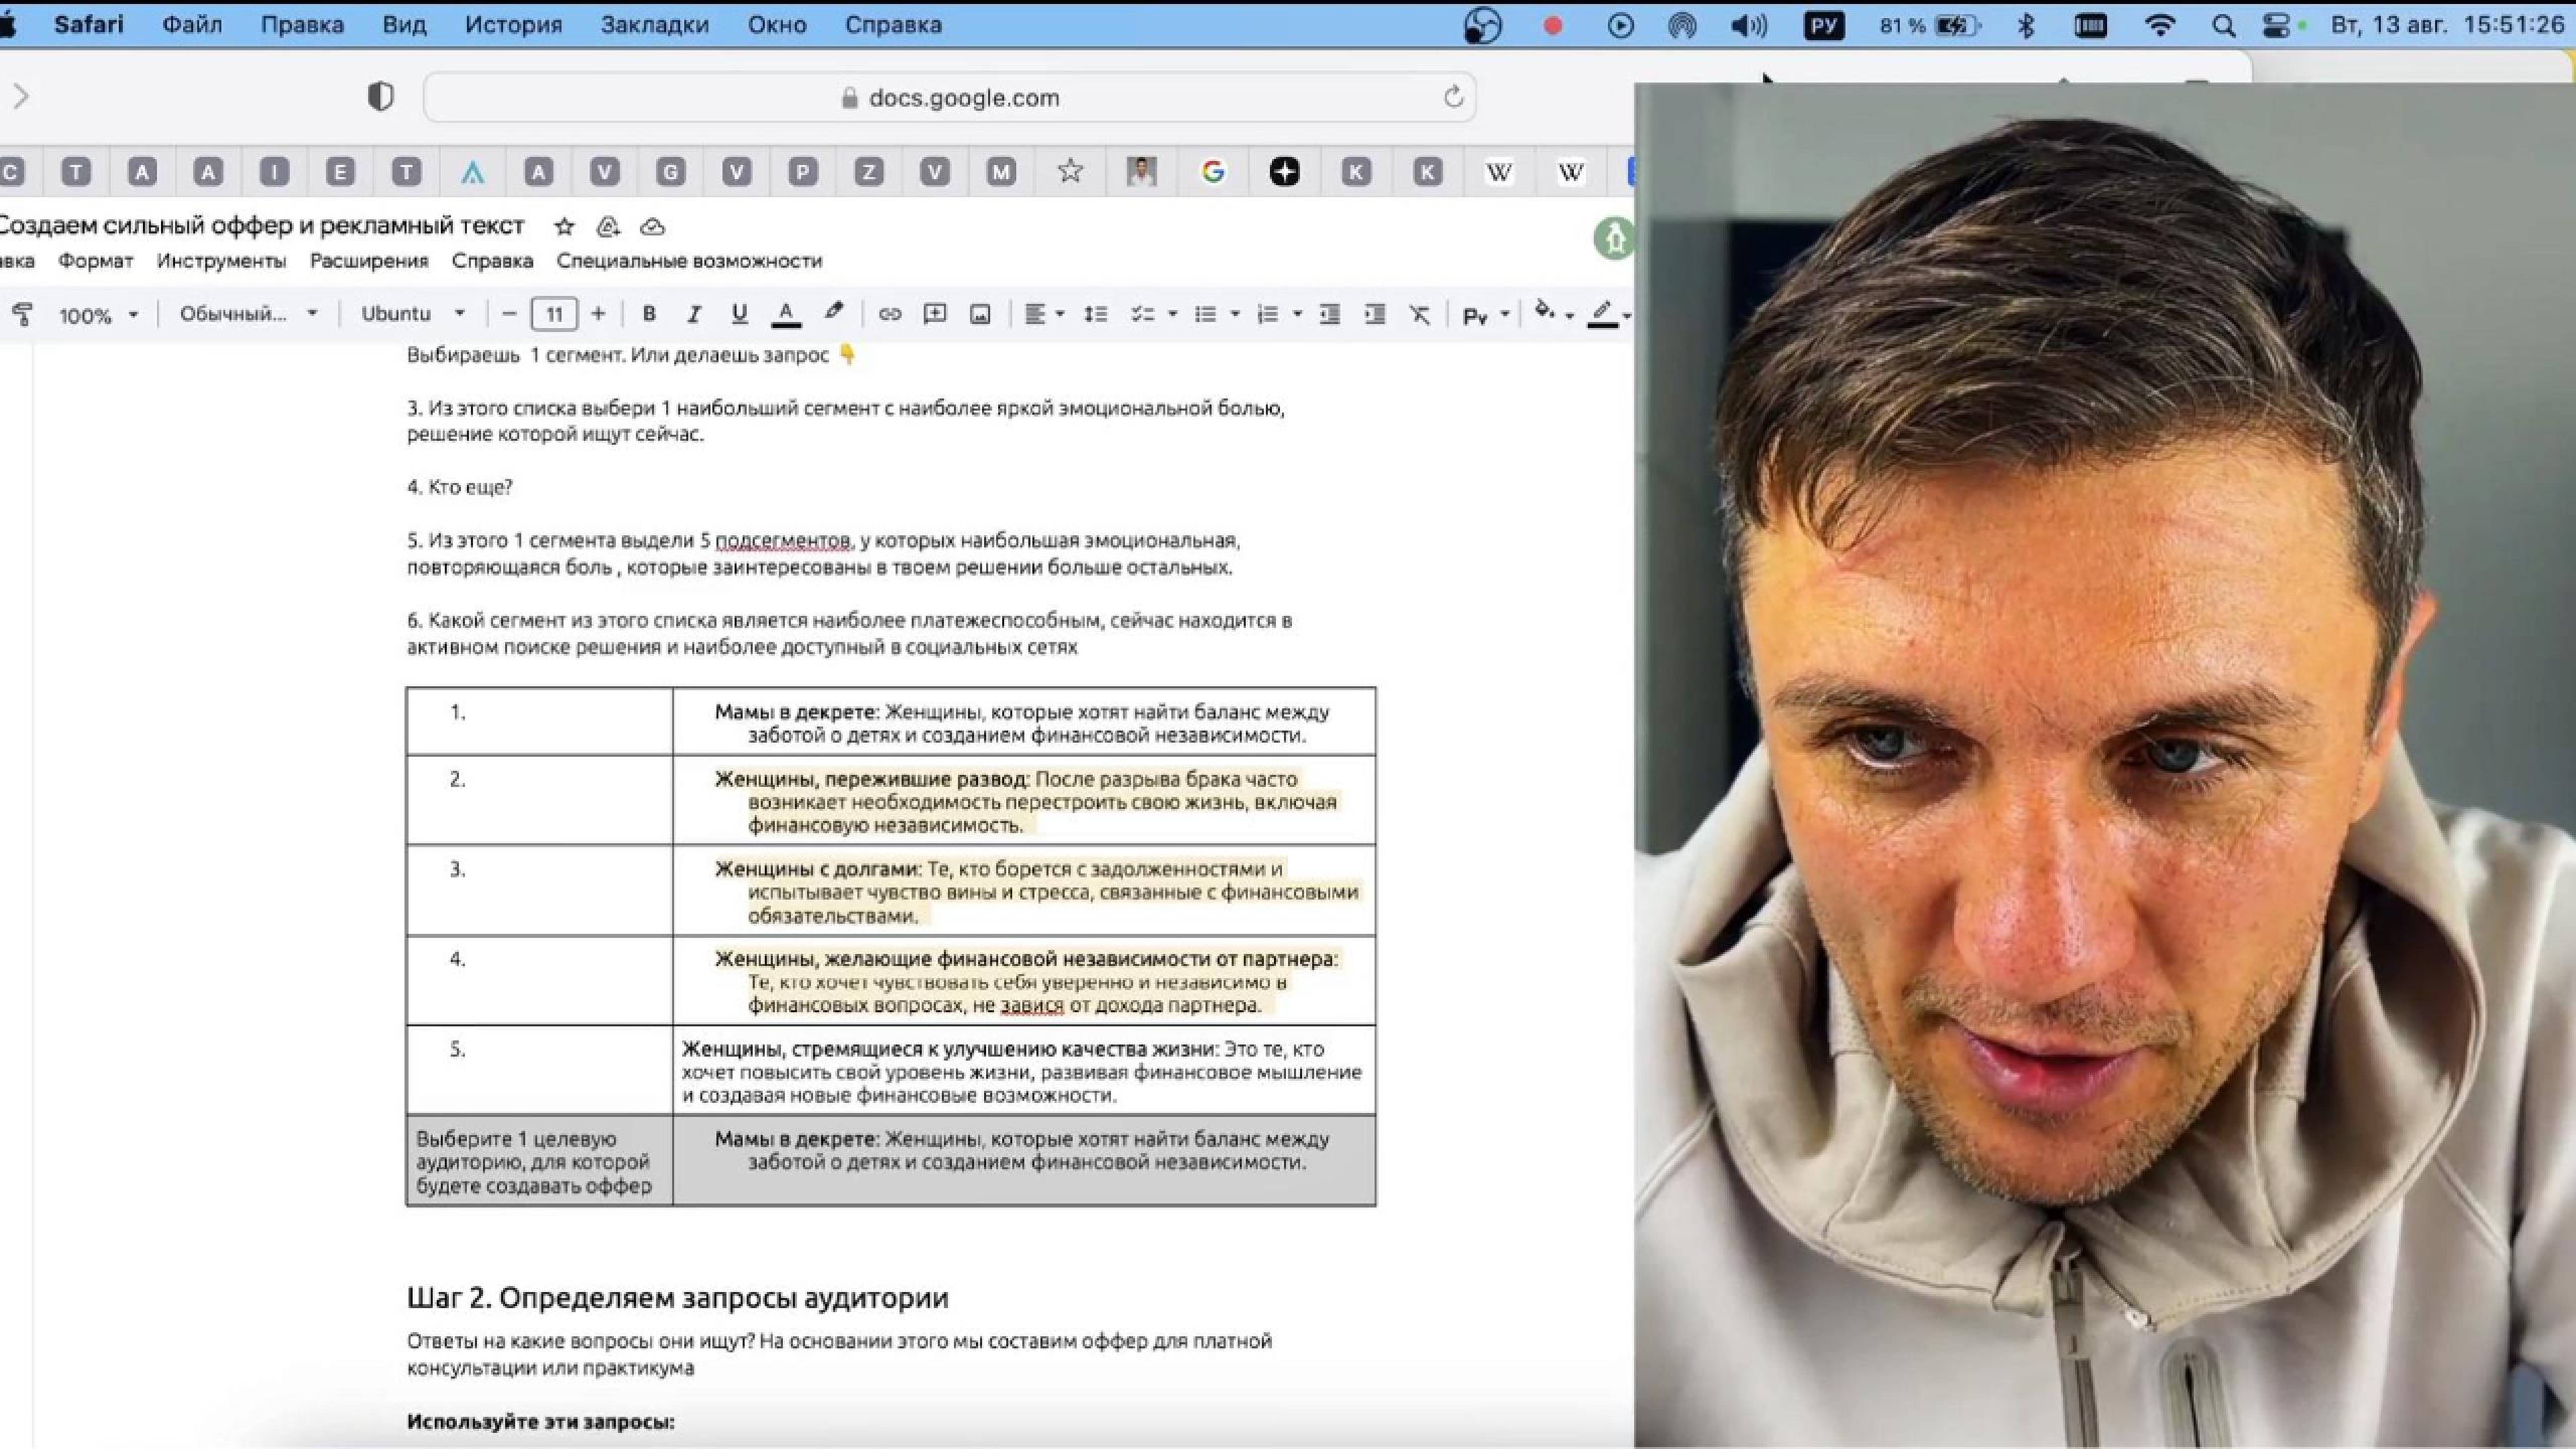
Task: Open the Расширения menu
Action: (x=368, y=261)
